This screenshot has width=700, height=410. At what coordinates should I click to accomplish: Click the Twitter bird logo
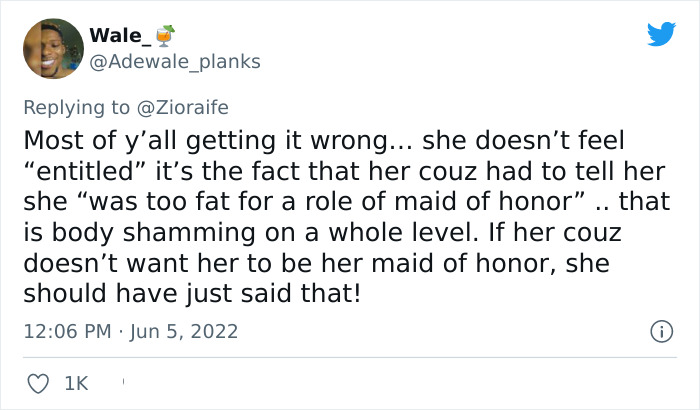(x=661, y=35)
